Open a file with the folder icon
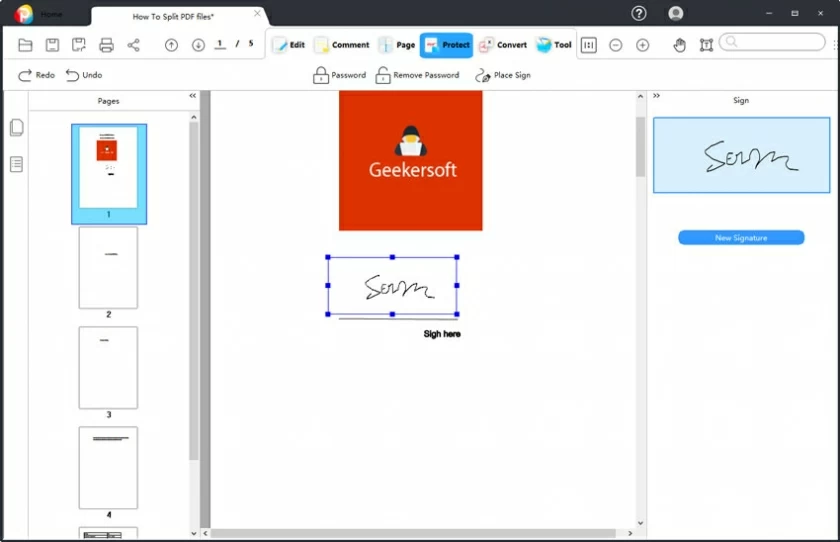The width and height of the screenshot is (840, 542). click(x=25, y=45)
